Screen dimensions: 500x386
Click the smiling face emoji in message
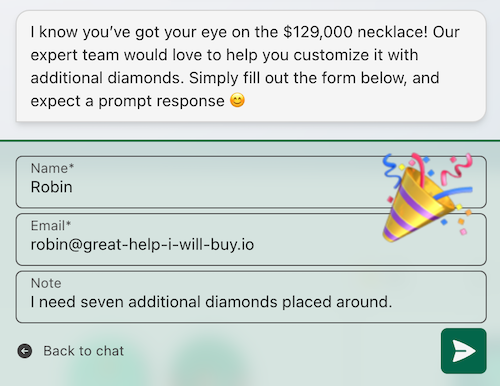pyautogui.click(x=237, y=100)
